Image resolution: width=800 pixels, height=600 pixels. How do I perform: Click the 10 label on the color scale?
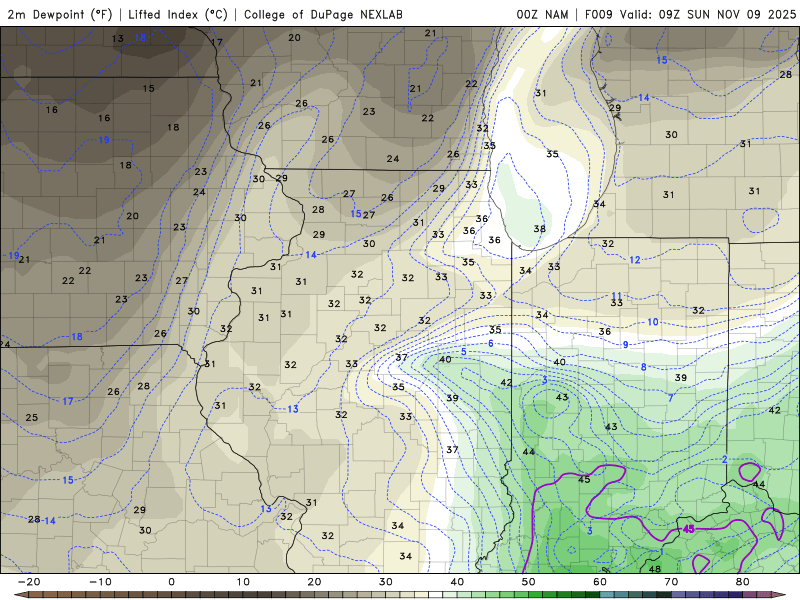tap(243, 582)
